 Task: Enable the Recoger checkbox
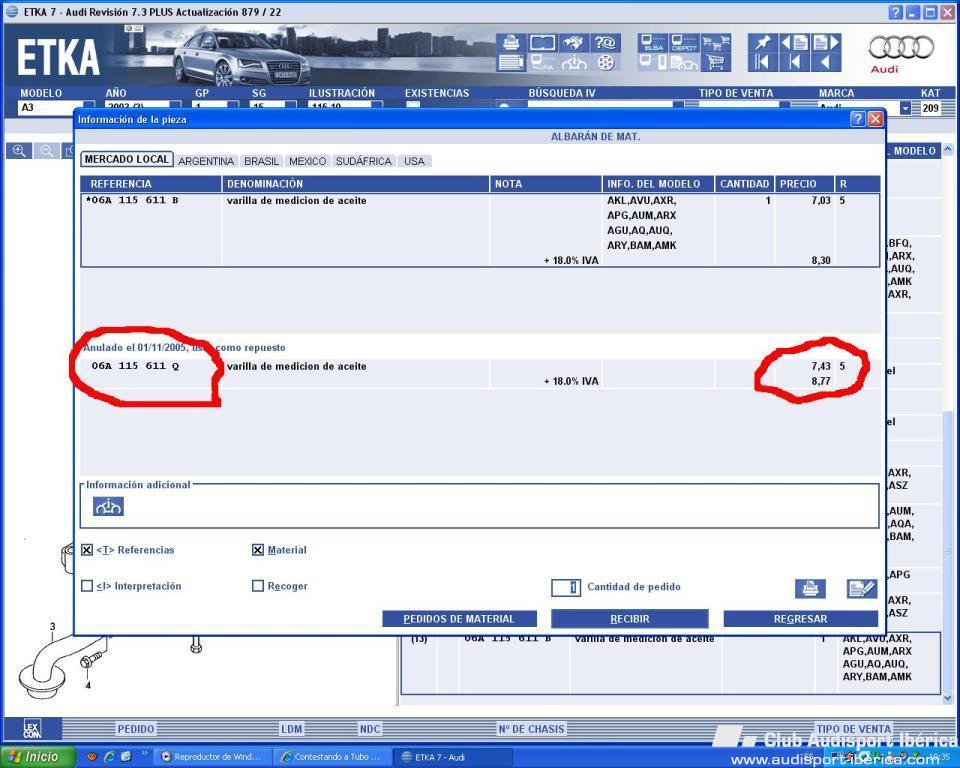(258, 586)
